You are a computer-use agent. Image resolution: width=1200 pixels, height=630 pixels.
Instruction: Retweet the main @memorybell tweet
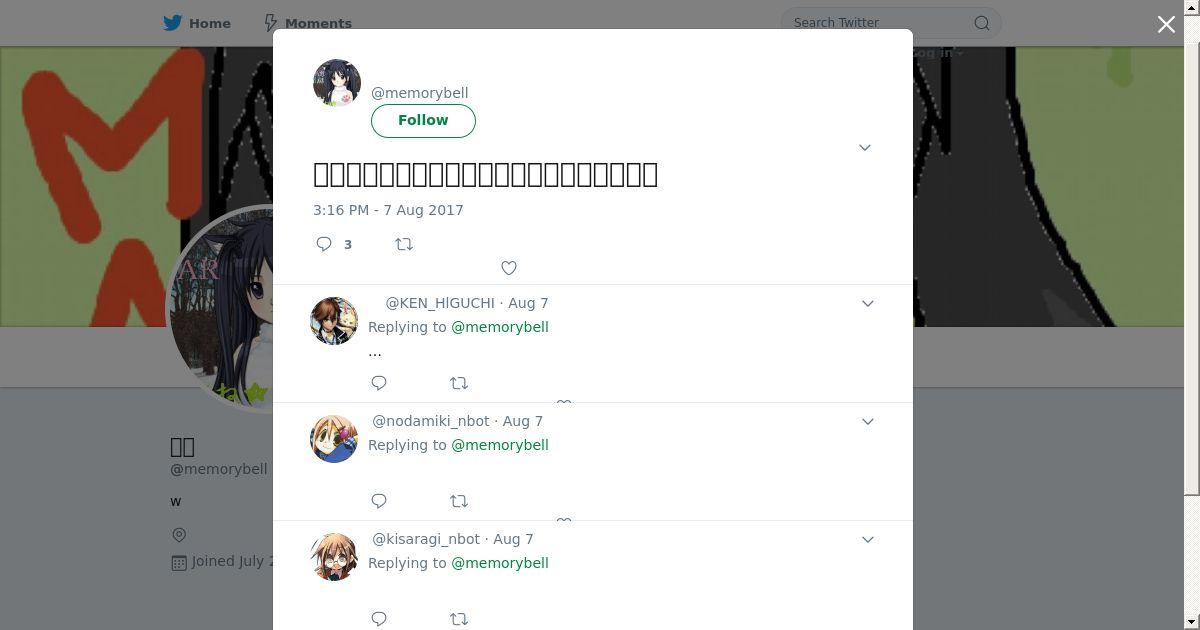pyautogui.click(x=404, y=244)
